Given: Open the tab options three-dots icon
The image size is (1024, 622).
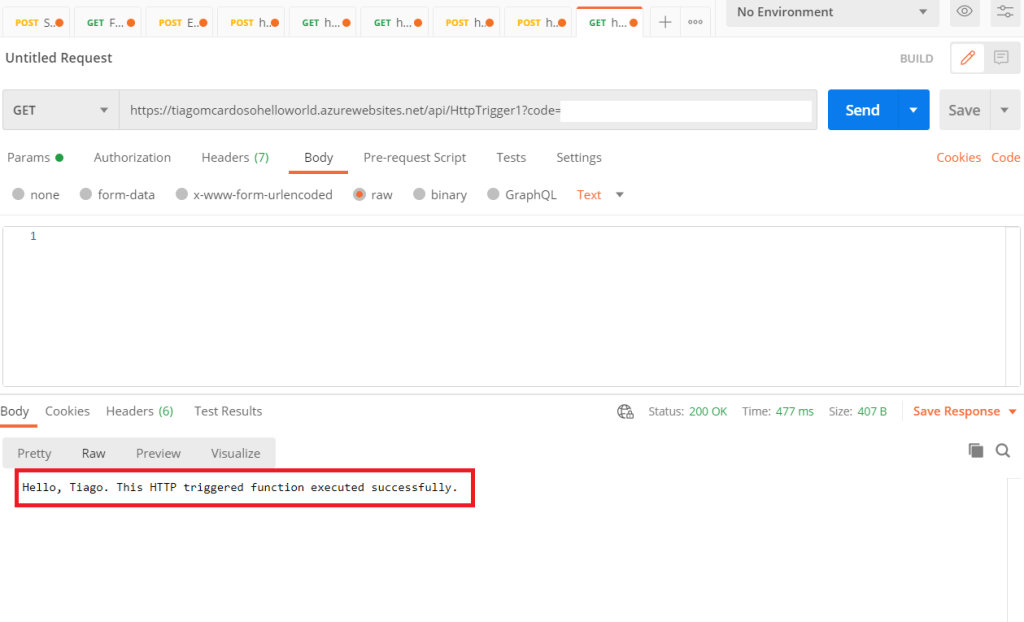Looking at the screenshot, I should click(x=695, y=22).
